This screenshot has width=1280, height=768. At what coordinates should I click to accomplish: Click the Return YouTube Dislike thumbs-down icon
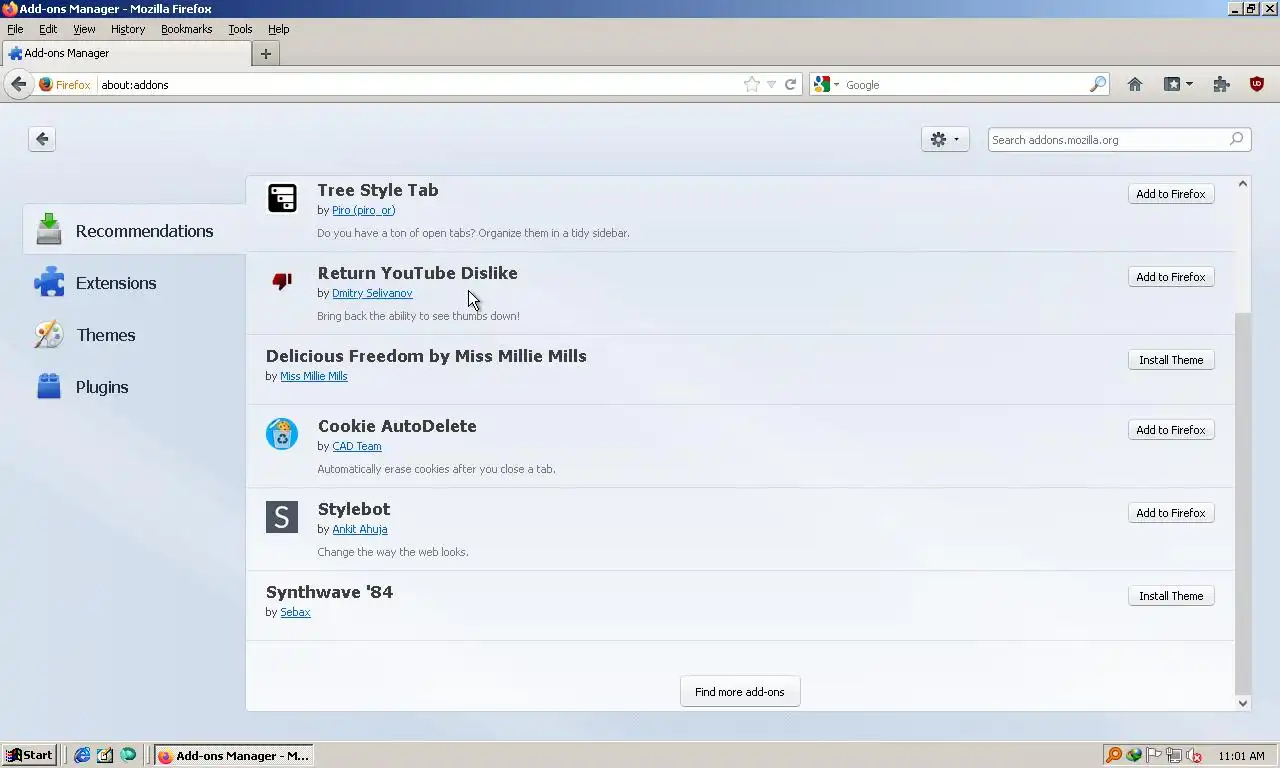pos(282,281)
